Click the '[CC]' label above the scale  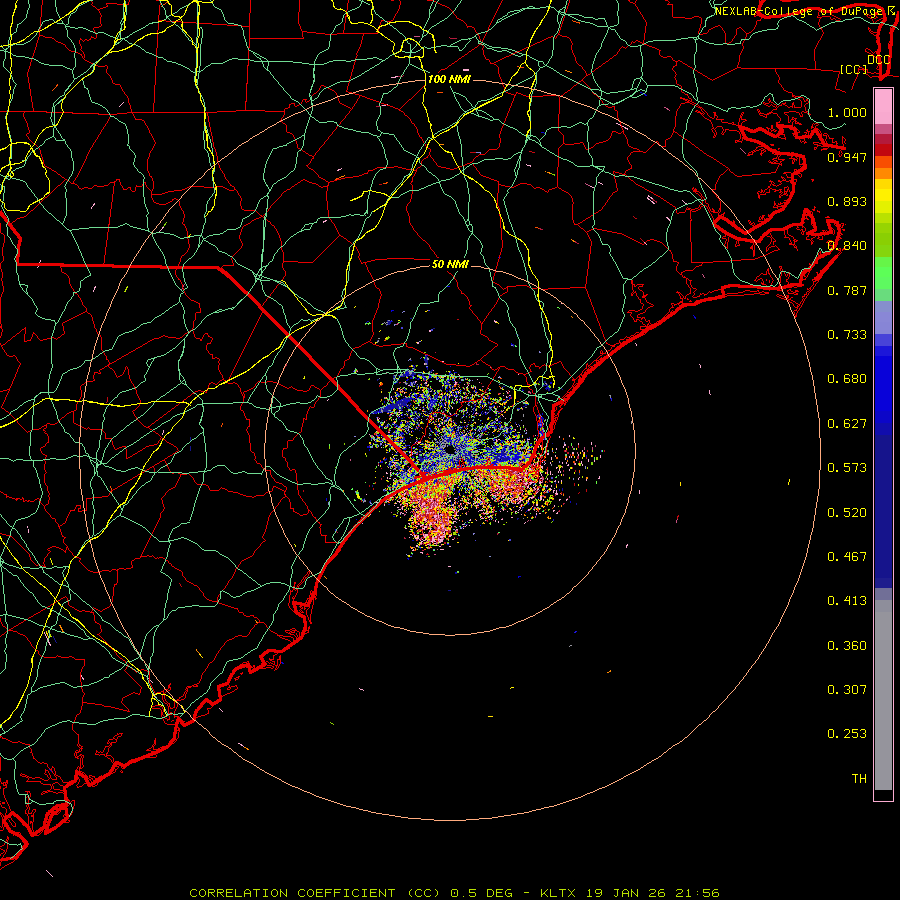pyautogui.click(x=854, y=69)
